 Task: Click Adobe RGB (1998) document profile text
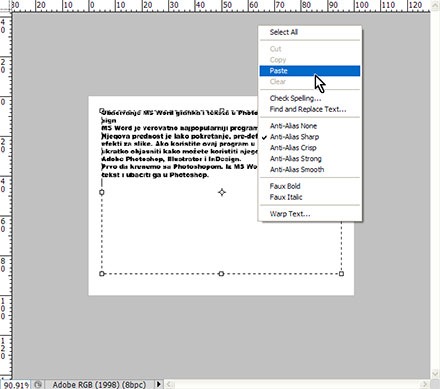[x=99, y=385]
